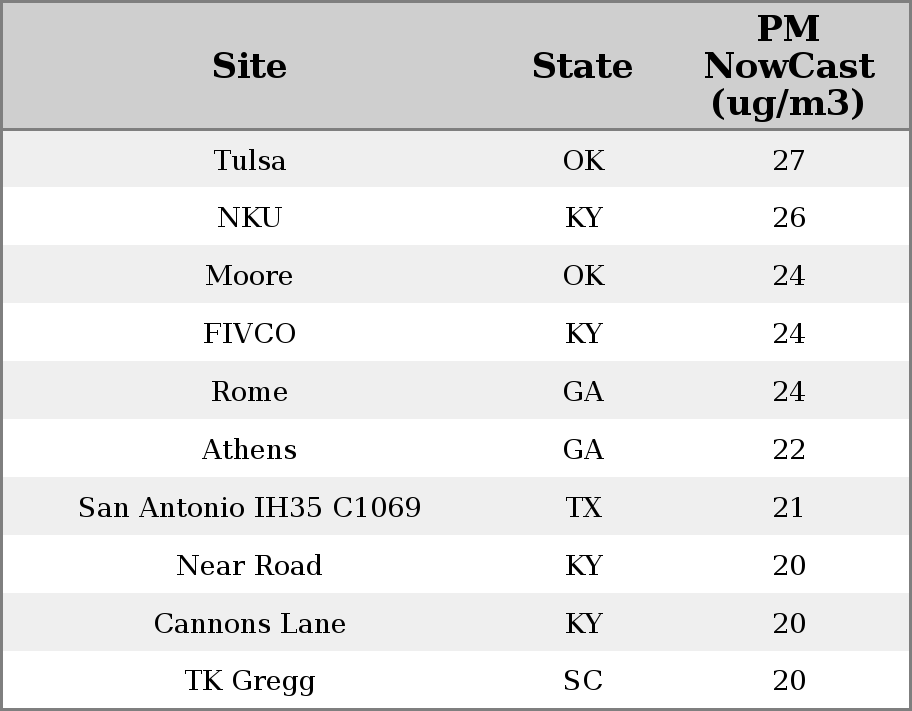This screenshot has height=711, width=912.
Task: Select the TK Gregg site cell
Action: point(250,681)
